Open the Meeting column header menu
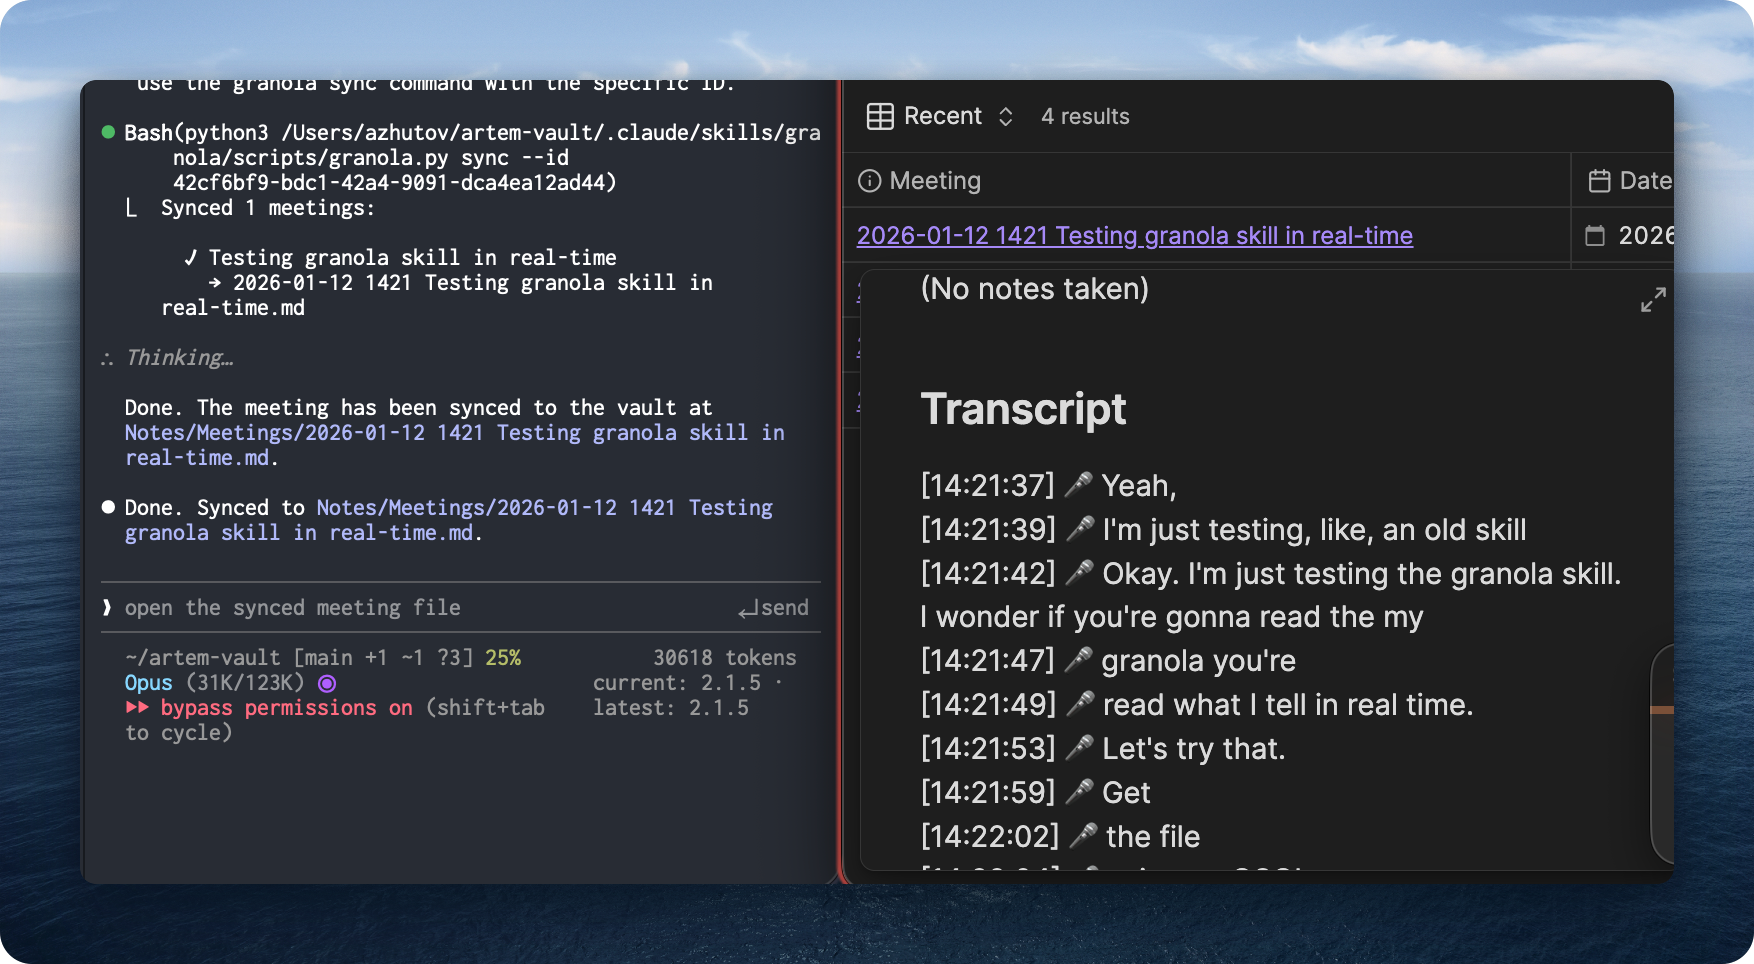The image size is (1754, 964). pos(935,181)
